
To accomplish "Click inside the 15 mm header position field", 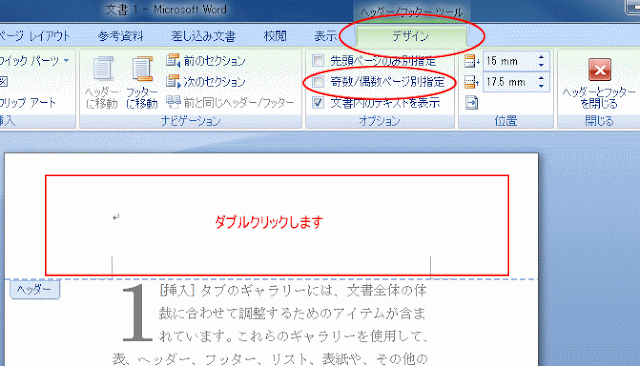I will point(510,61).
